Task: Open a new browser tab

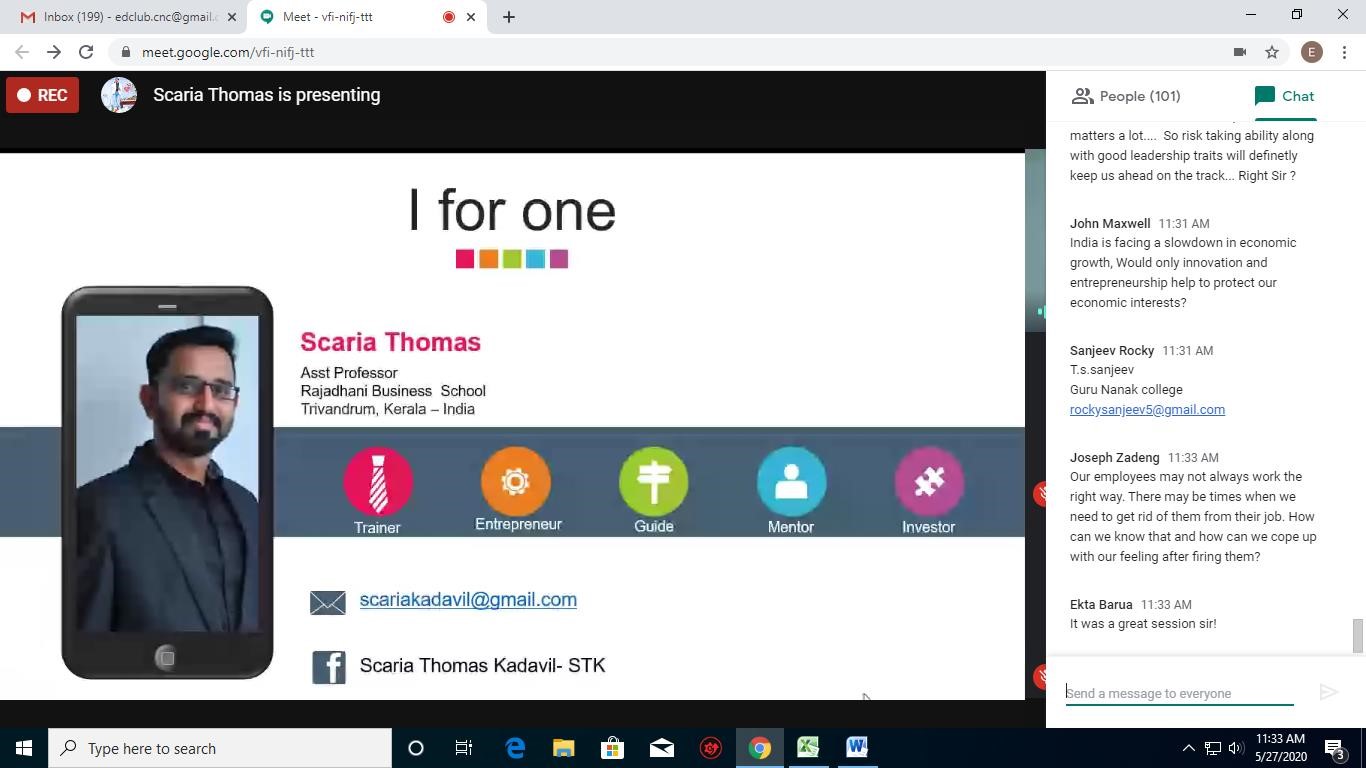Action: (x=508, y=17)
